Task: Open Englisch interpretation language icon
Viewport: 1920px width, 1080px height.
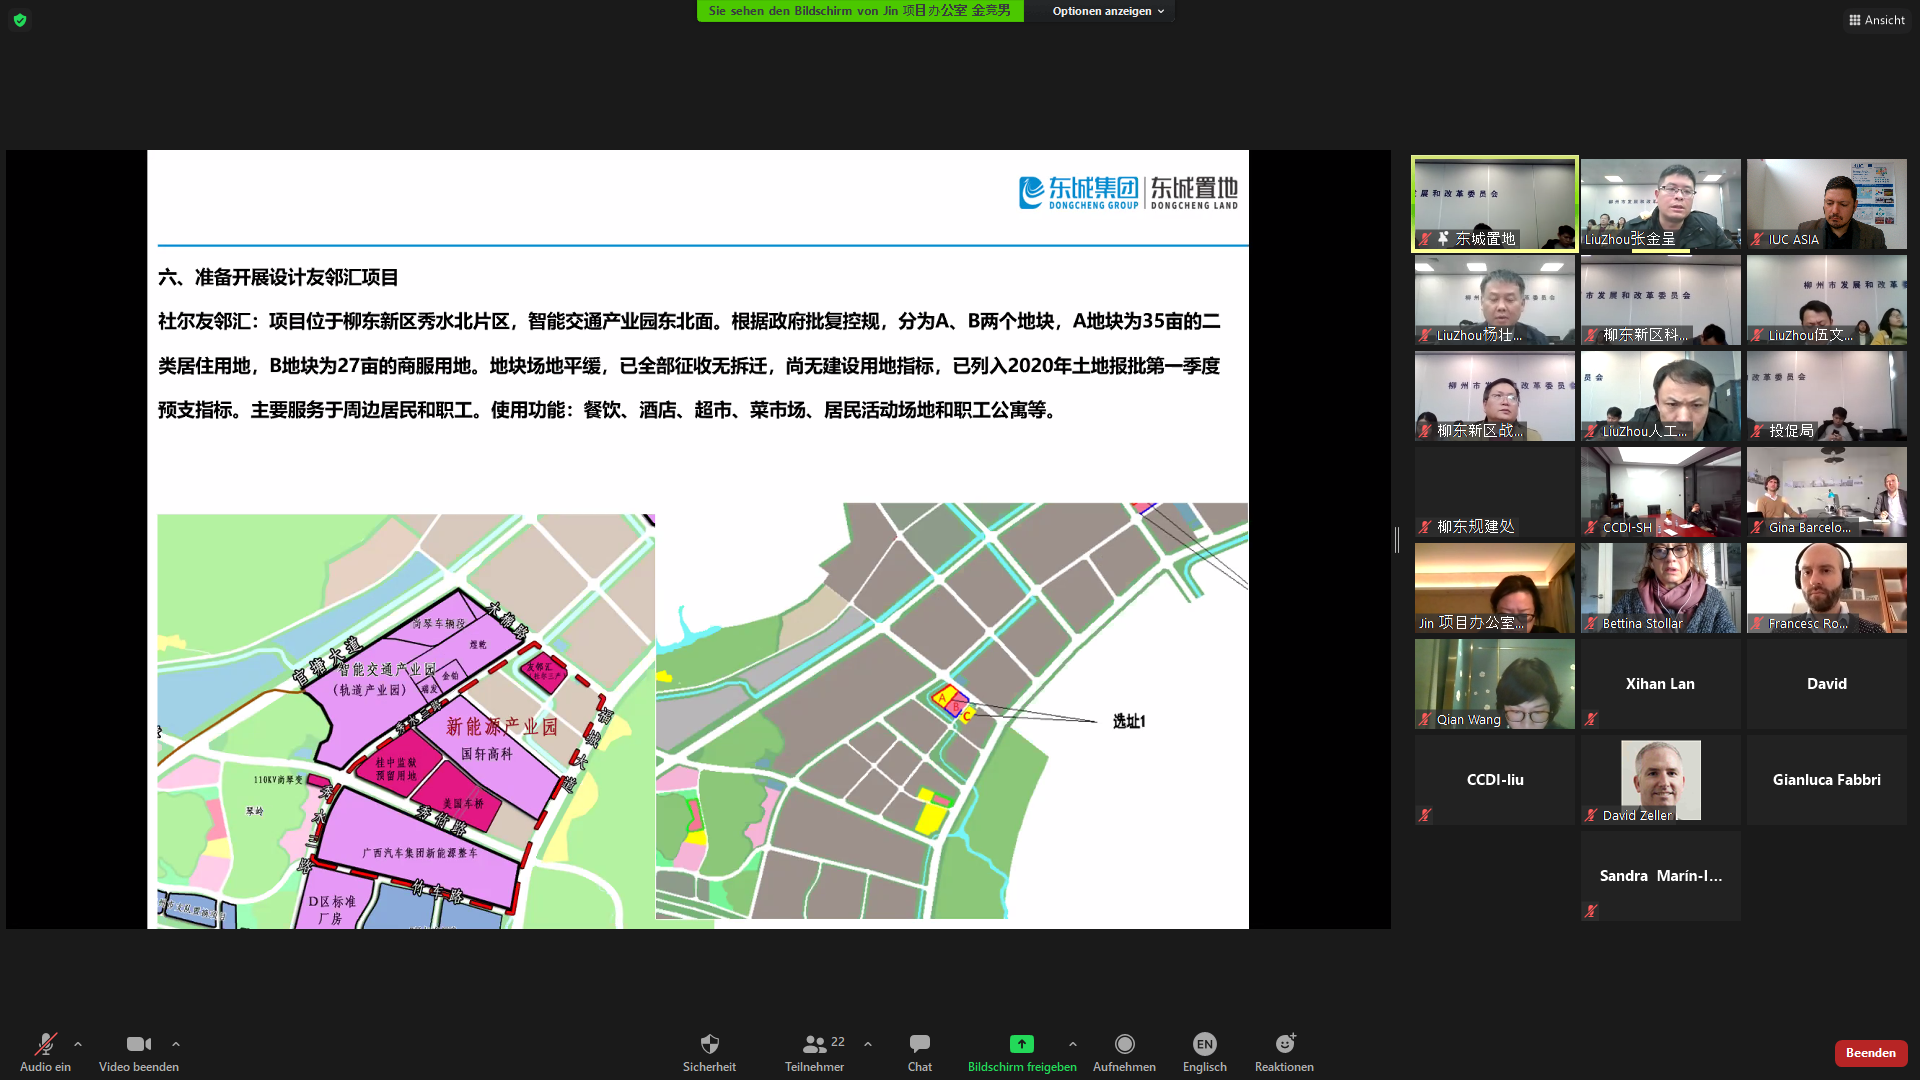Action: (1204, 1045)
